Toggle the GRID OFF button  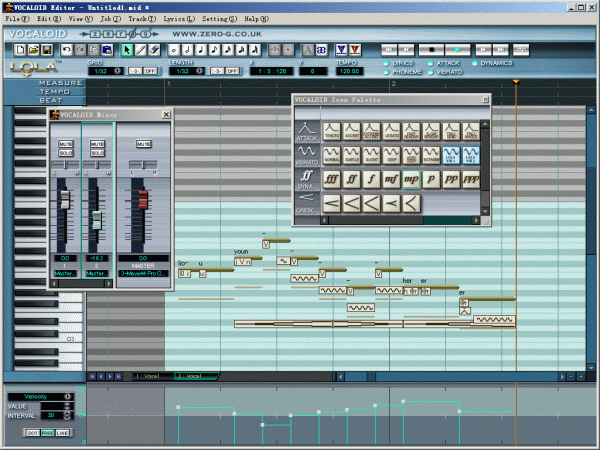point(151,71)
